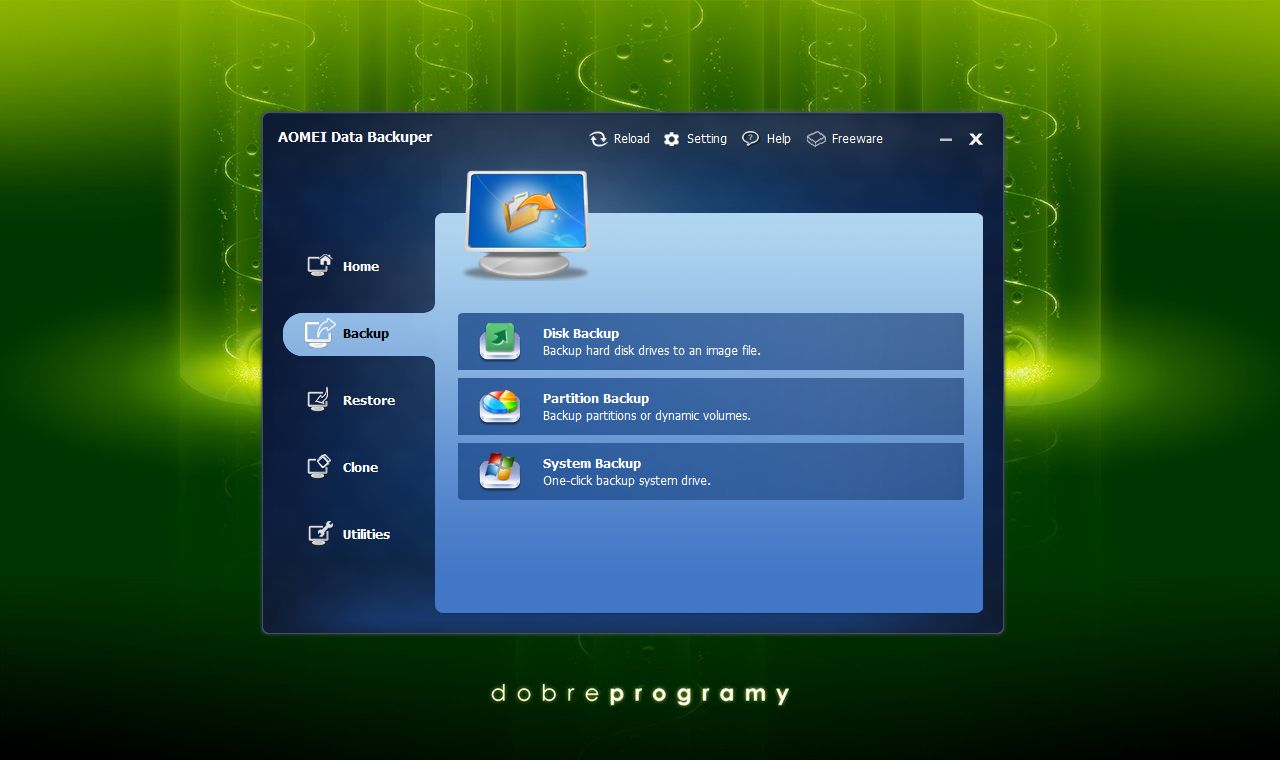Click the System Backup Windows logo icon

click(x=500, y=471)
